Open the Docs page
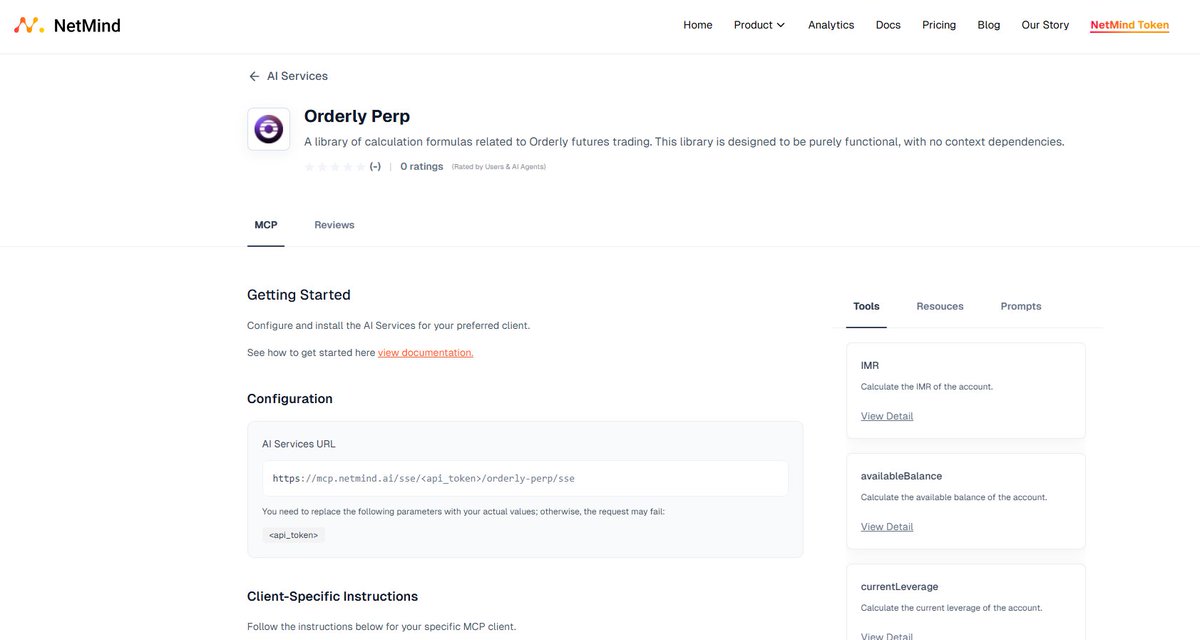The height and width of the screenshot is (640, 1200). (888, 25)
